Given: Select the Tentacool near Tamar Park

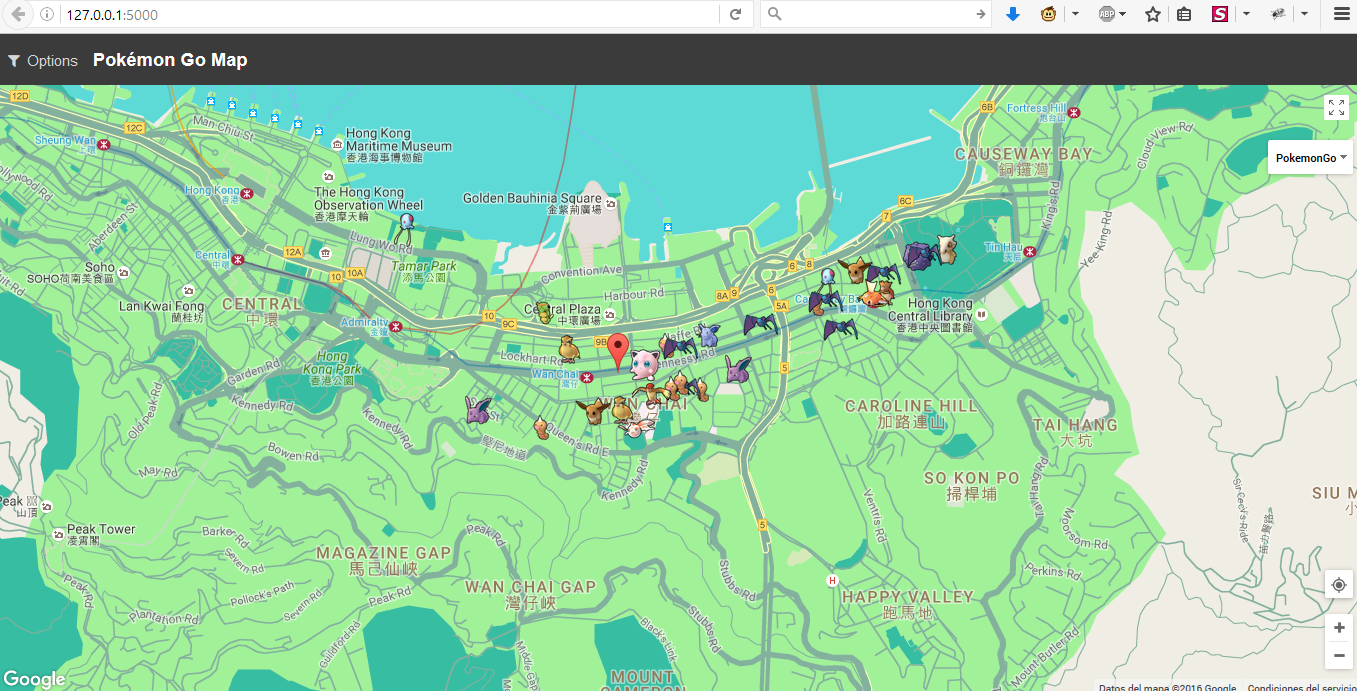Looking at the screenshot, I should point(406,226).
